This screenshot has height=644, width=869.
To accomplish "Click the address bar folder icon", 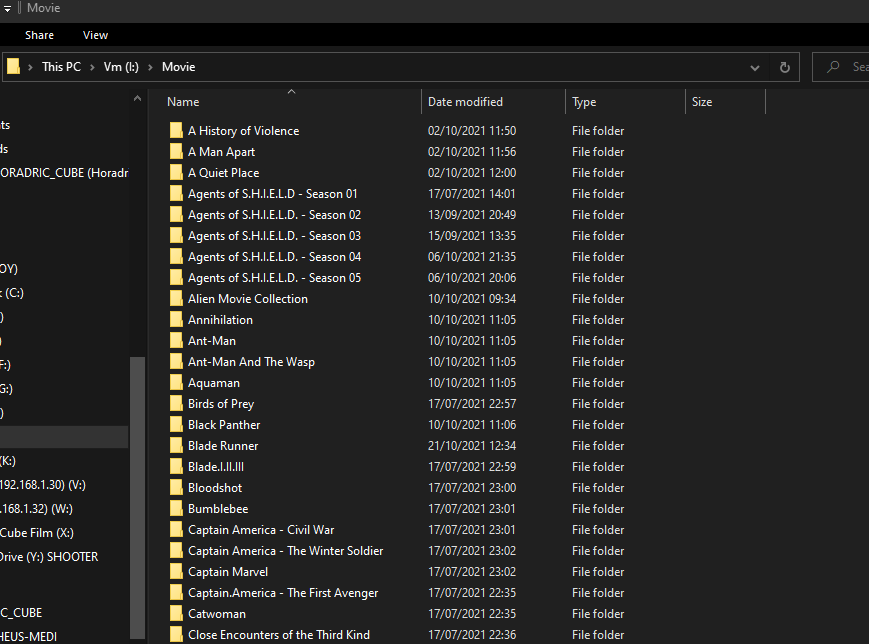I will tap(13, 67).
